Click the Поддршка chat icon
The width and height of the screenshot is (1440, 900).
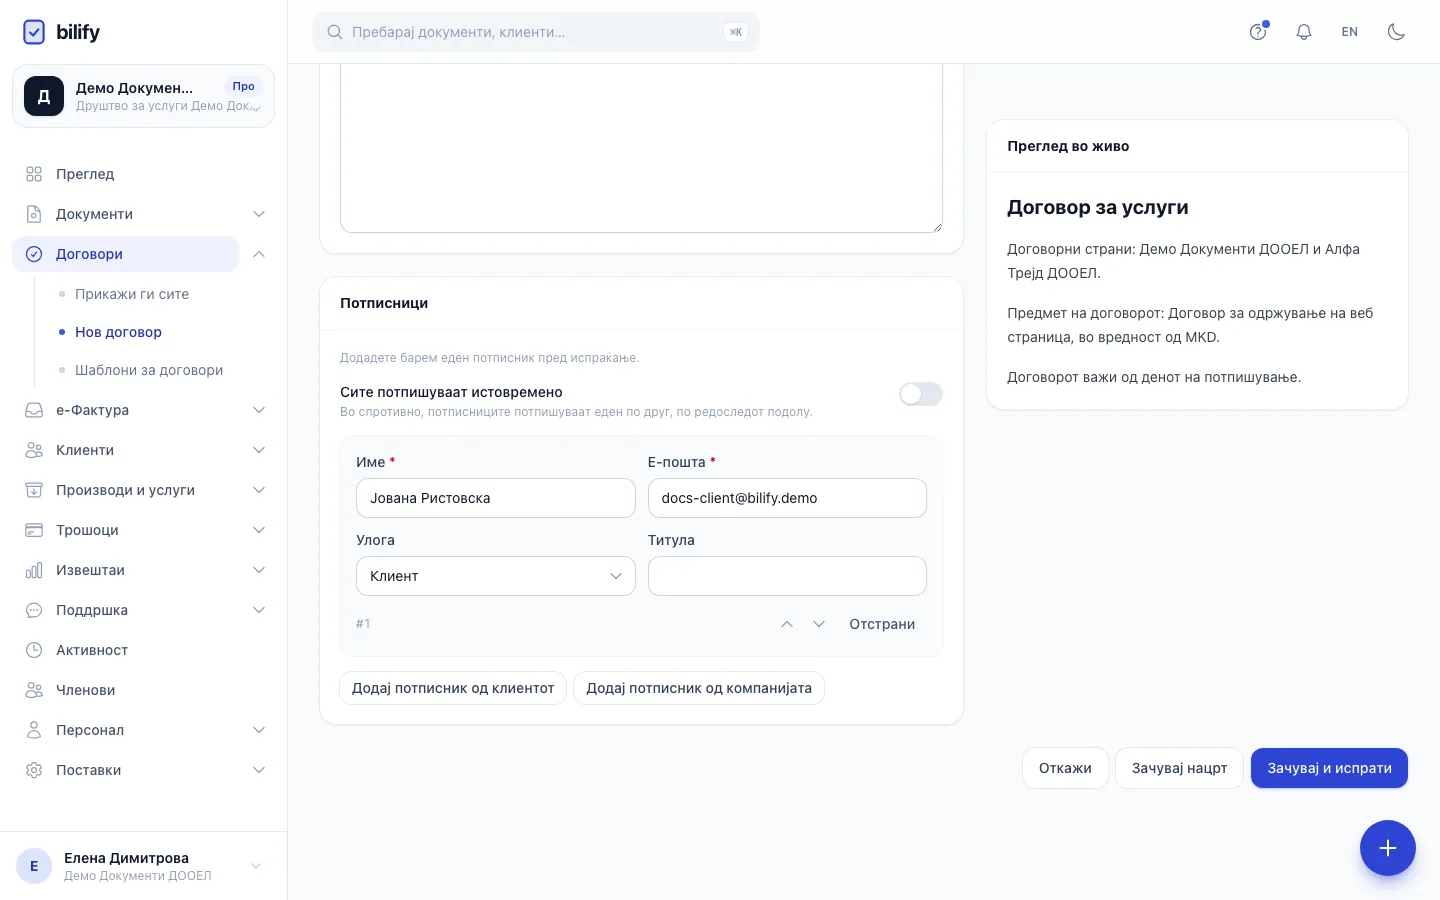point(34,610)
